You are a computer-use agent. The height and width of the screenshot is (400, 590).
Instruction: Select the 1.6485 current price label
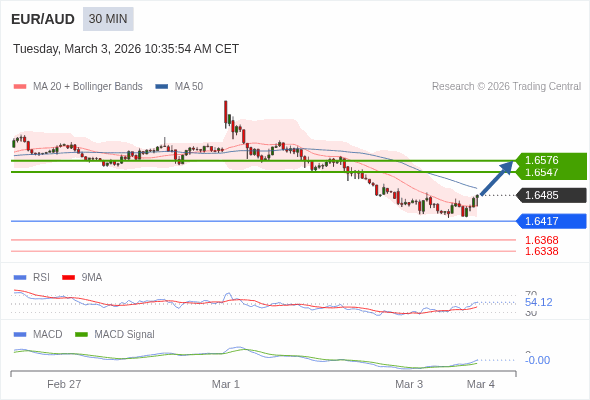(x=551, y=195)
